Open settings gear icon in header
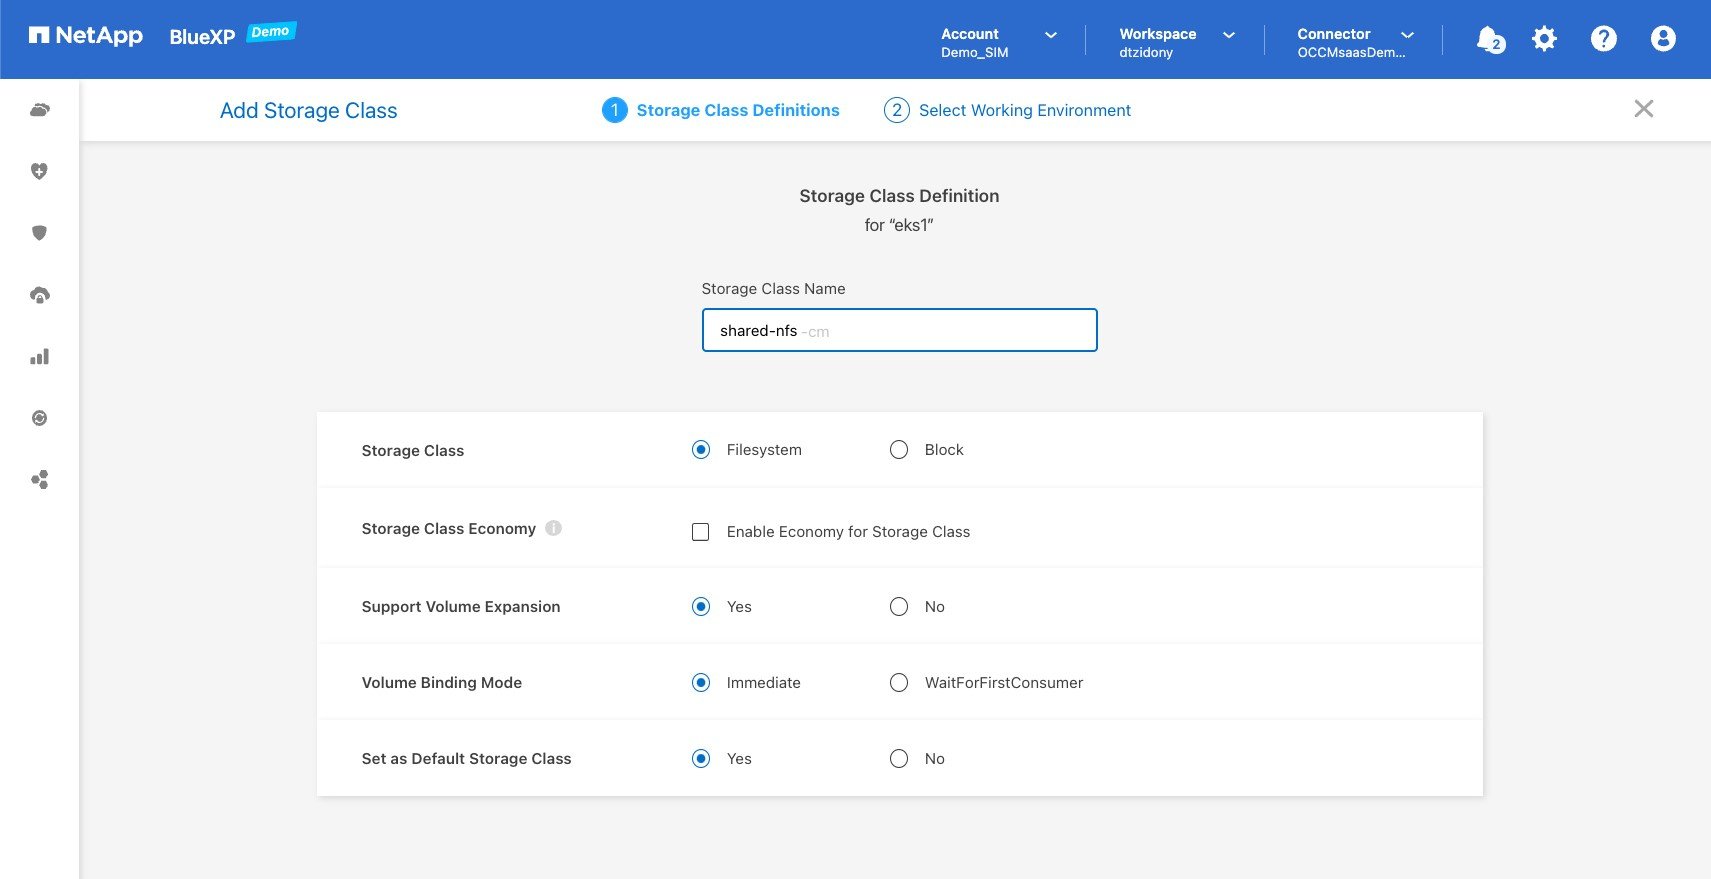 [1545, 39]
